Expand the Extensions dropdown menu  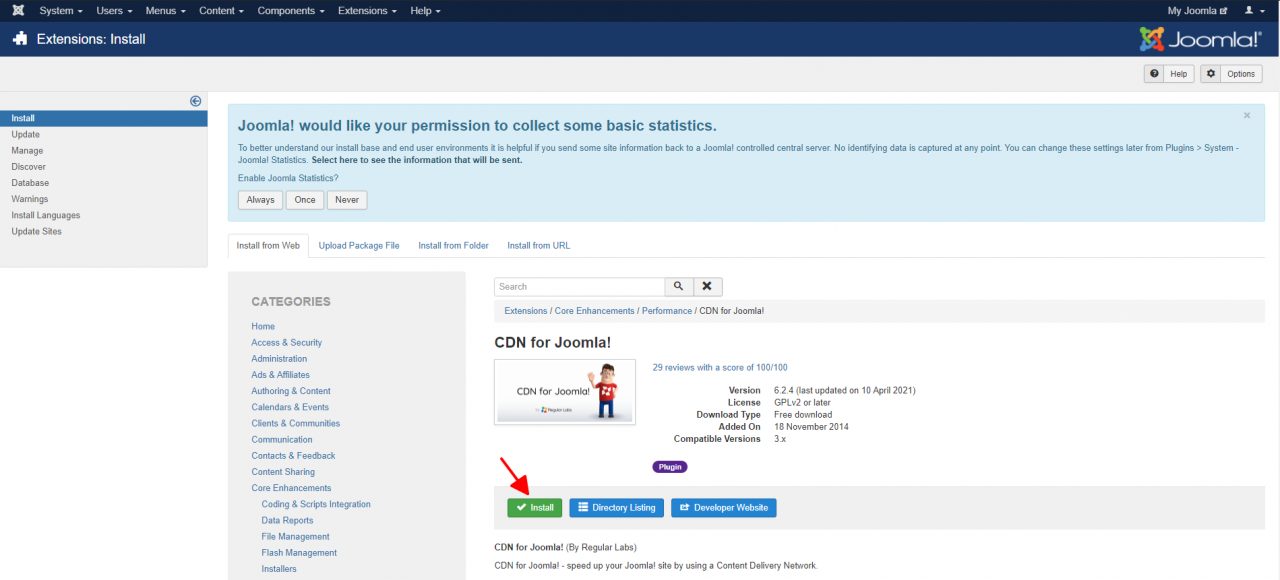(366, 11)
